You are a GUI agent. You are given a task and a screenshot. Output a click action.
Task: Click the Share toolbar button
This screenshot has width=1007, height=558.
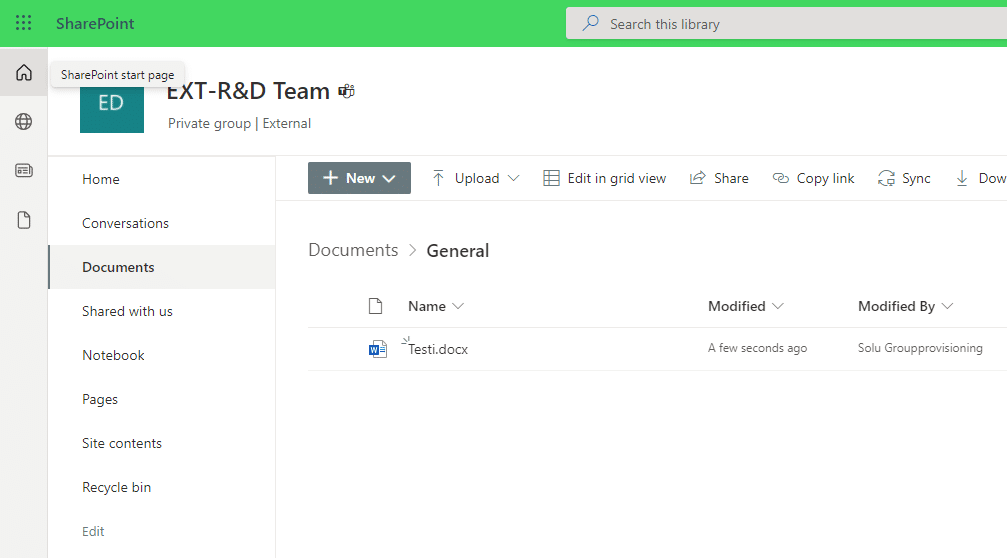(x=719, y=178)
